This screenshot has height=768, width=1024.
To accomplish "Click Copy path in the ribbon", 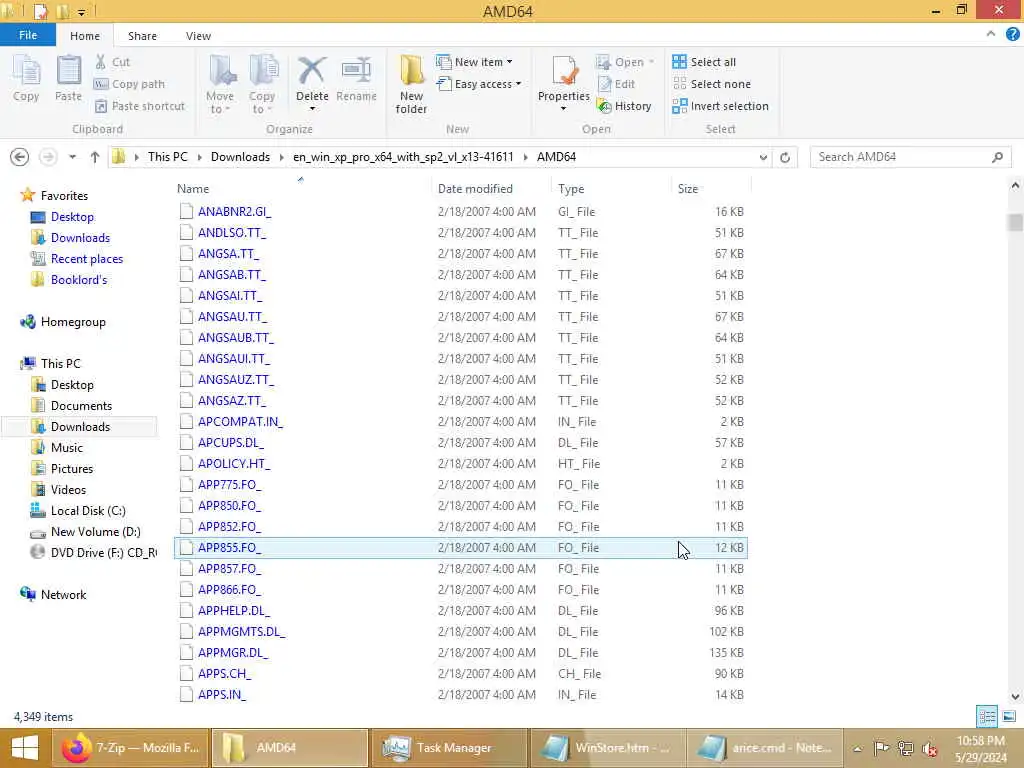I will [129, 84].
